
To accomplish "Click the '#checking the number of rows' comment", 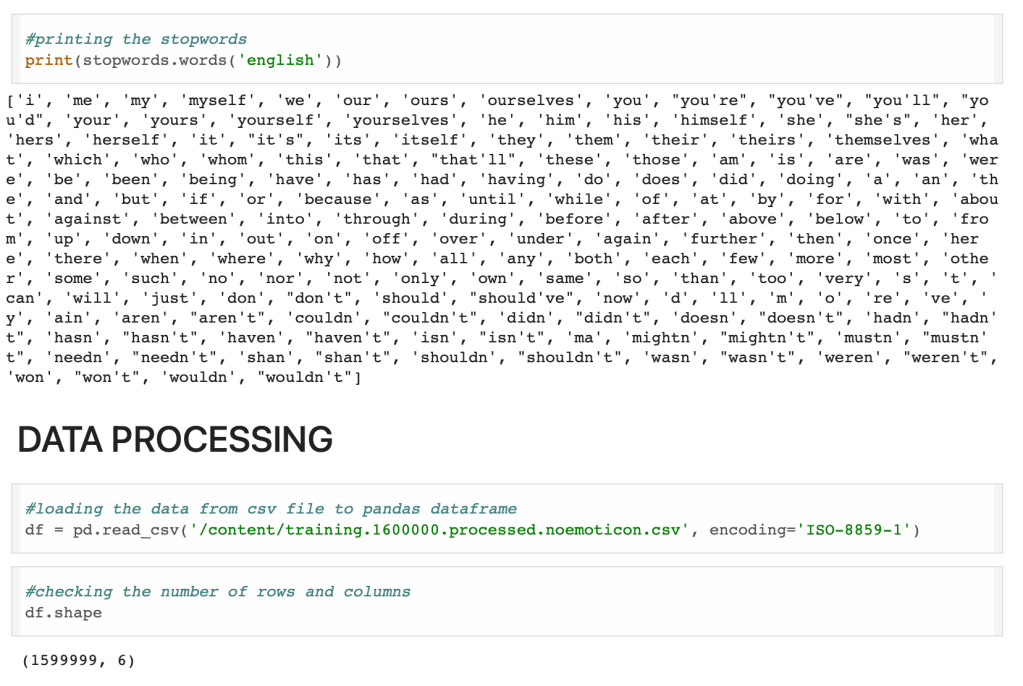I will [x=218, y=591].
